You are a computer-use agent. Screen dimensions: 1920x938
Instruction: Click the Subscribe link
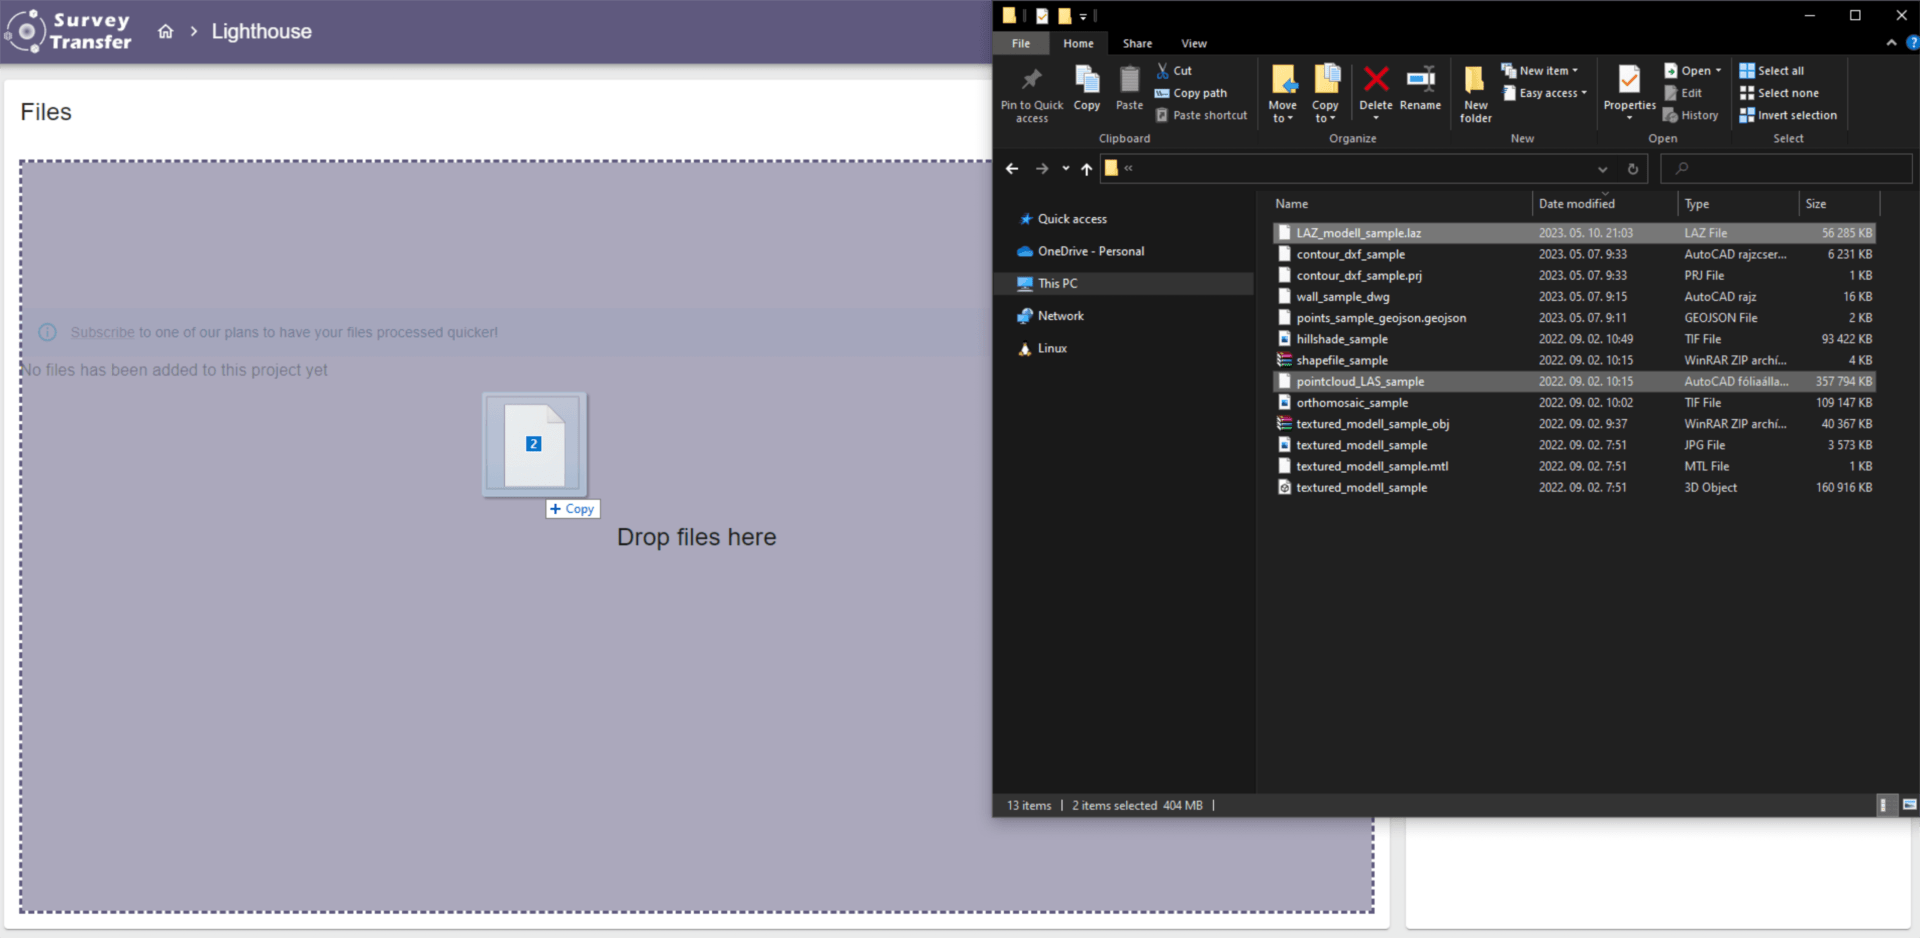104,331
